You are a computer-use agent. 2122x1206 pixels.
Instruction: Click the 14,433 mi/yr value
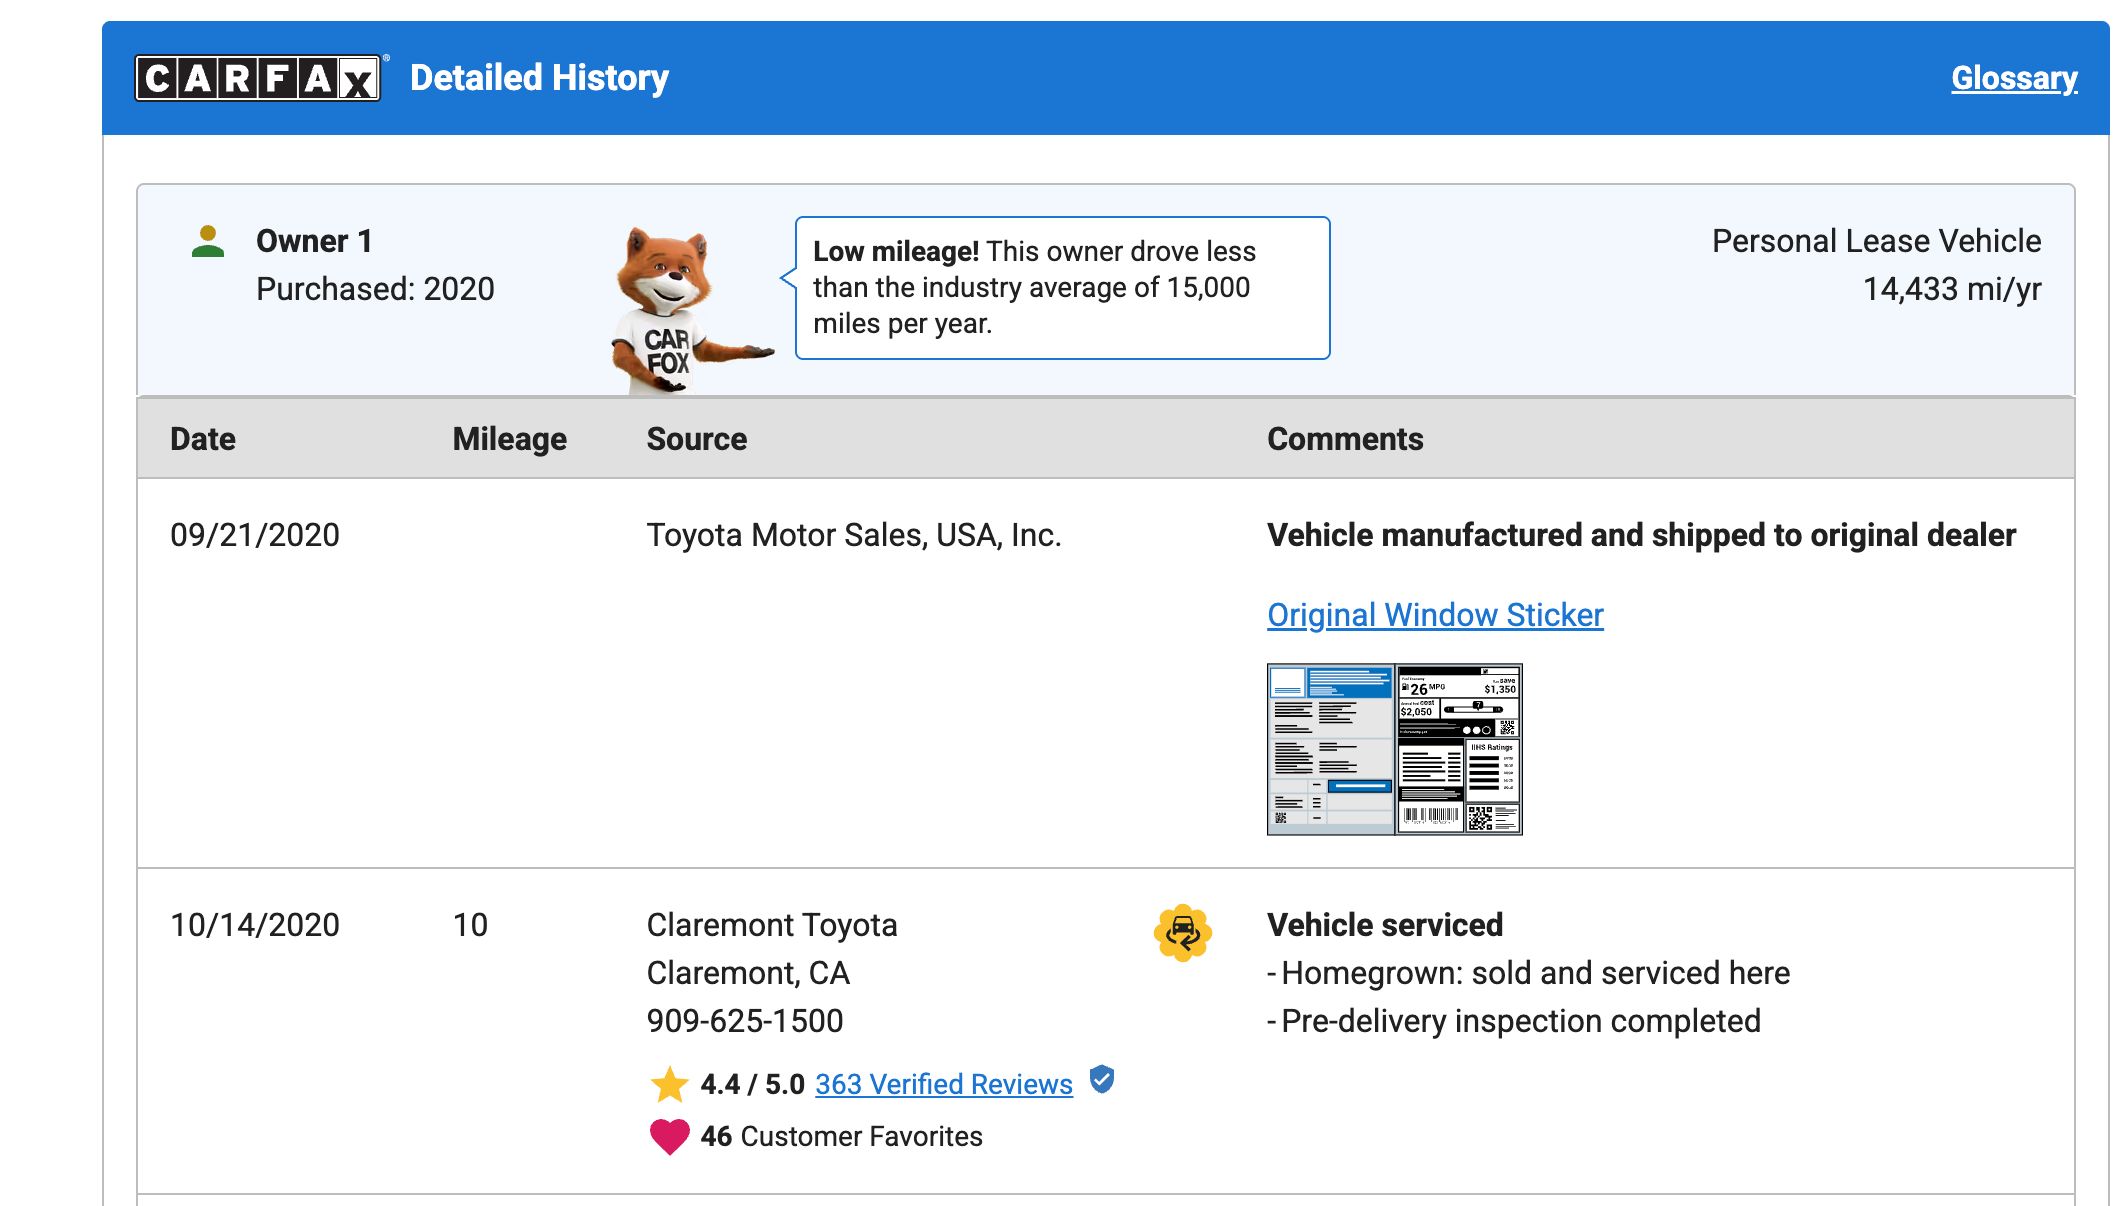(1952, 289)
